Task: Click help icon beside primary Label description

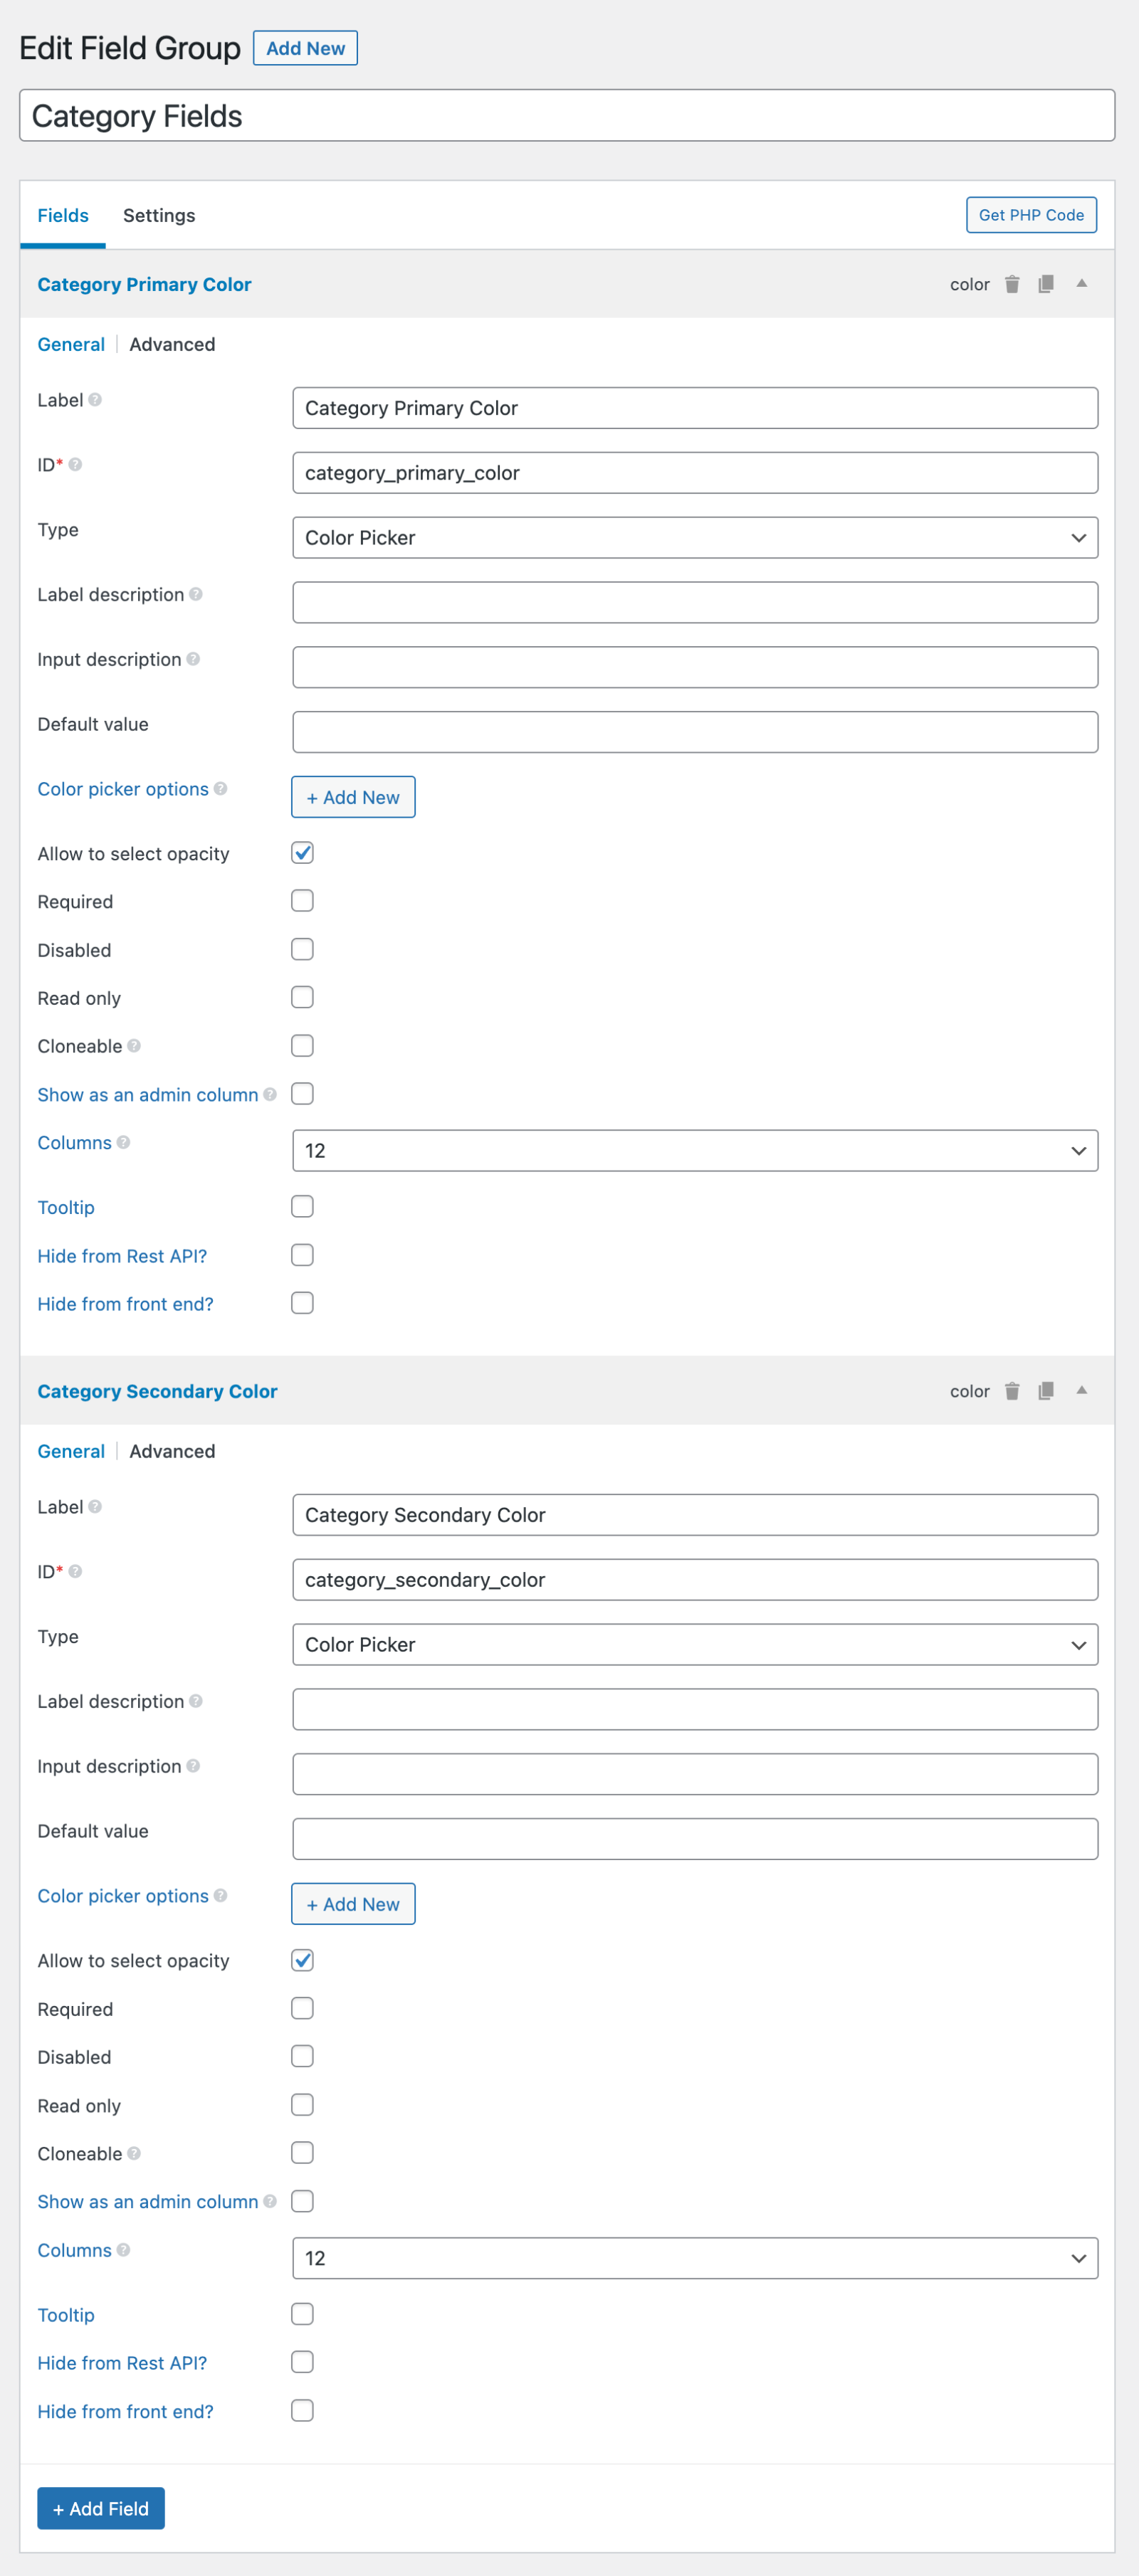Action: [x=196, y=594]
